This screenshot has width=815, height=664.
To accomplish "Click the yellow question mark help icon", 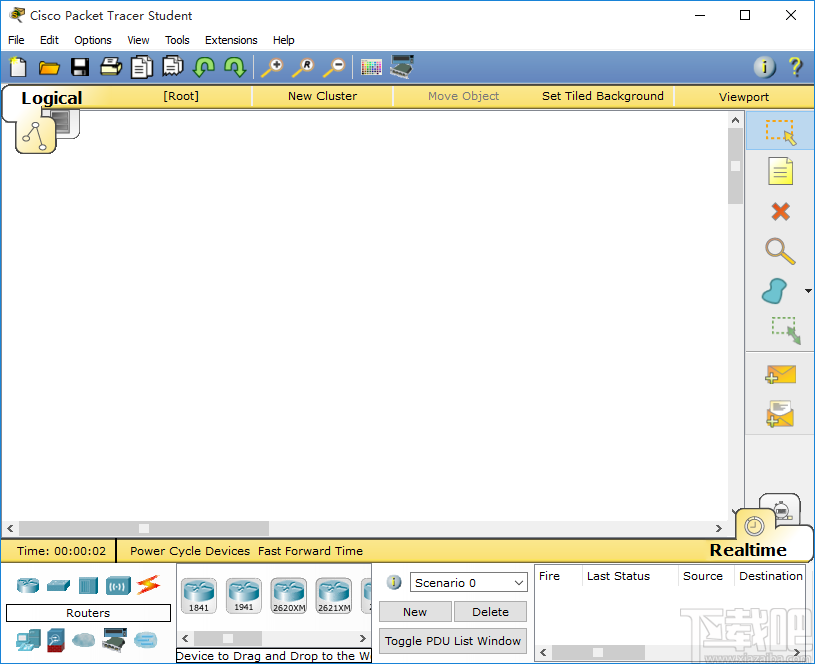I will point(795,67).
